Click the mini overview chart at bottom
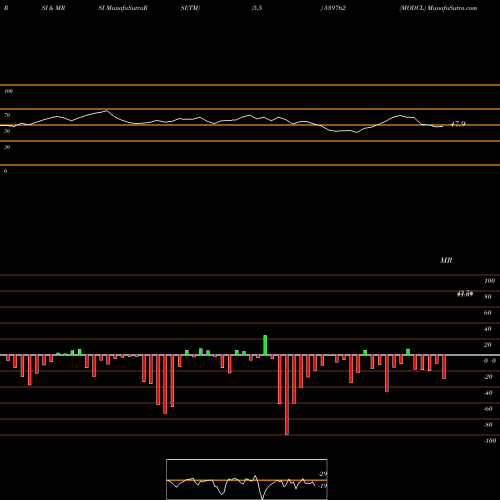This screenshot has height=500, width=500. [x=247, y=479]
